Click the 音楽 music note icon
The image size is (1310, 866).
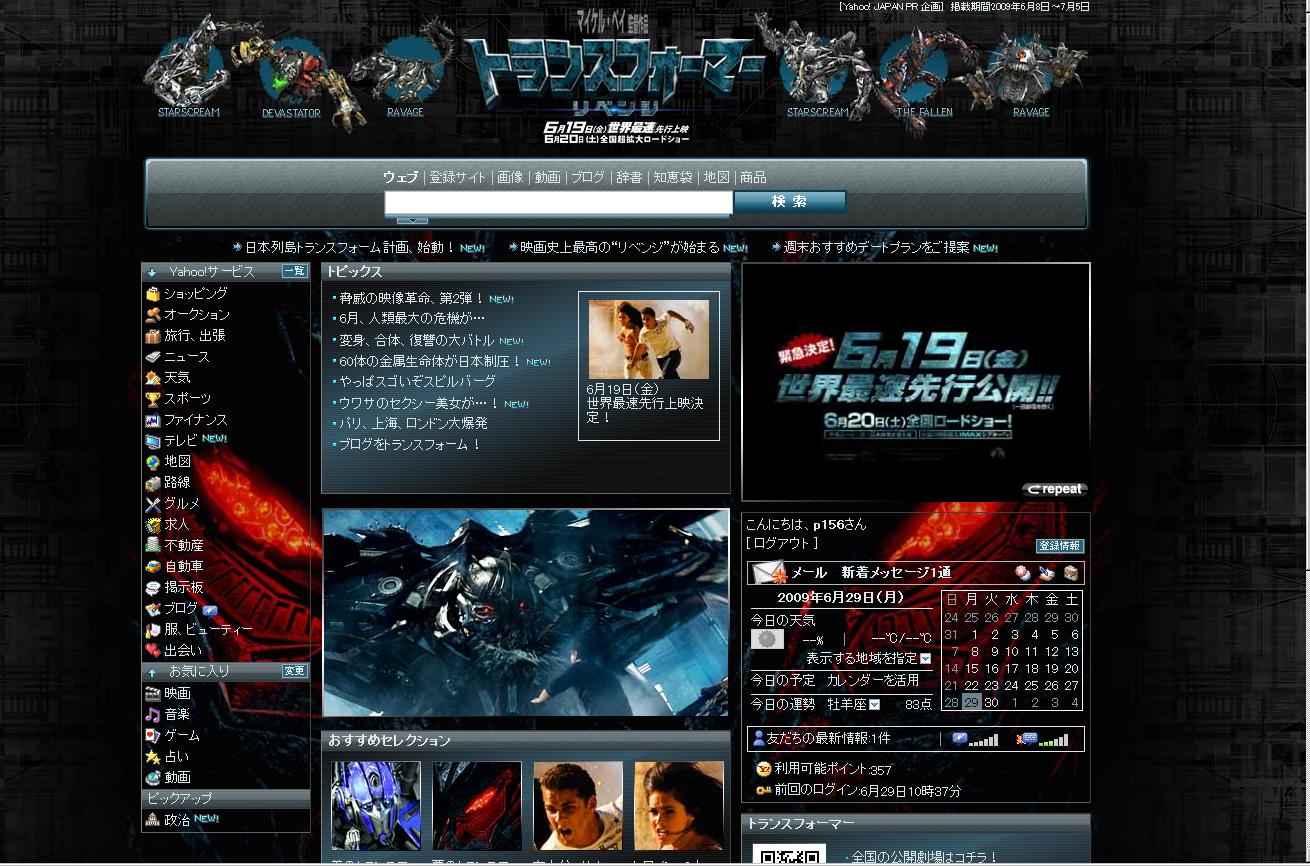pyautogui.click(x=153, y=715)
